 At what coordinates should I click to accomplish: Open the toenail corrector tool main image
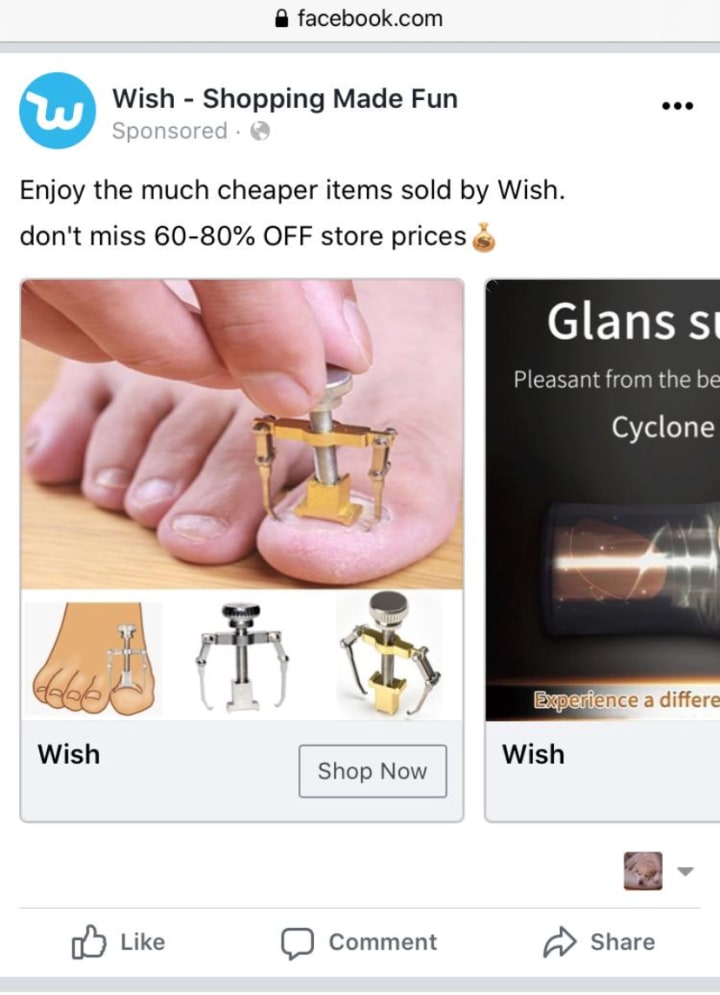click(242, 434)
